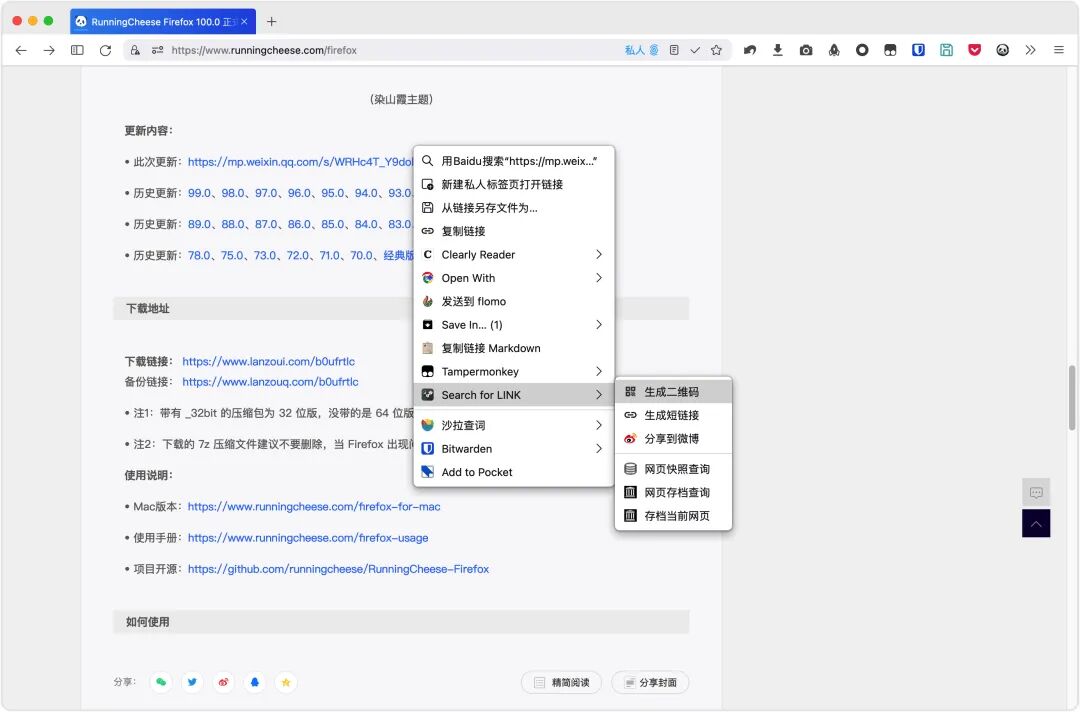
Task: Click the 分享封面 button
Action: pos(650,682)
